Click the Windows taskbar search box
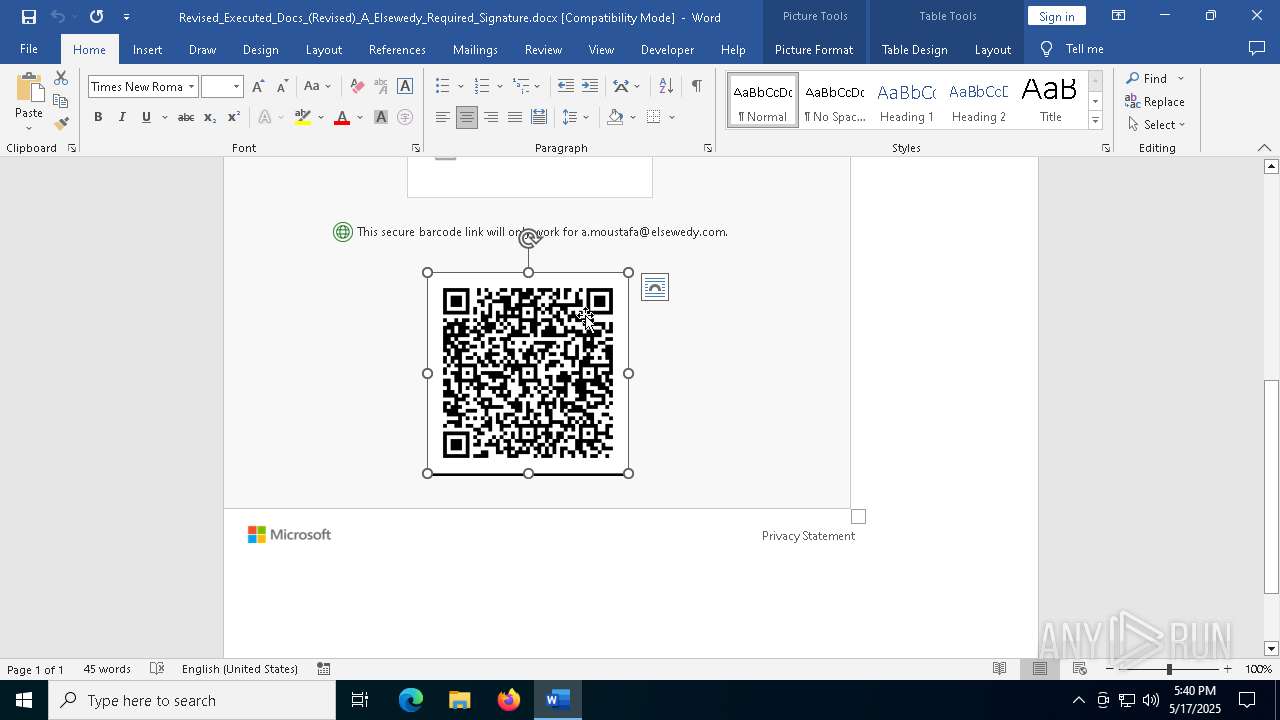The image size is (1280, 720). click(192, 700)
